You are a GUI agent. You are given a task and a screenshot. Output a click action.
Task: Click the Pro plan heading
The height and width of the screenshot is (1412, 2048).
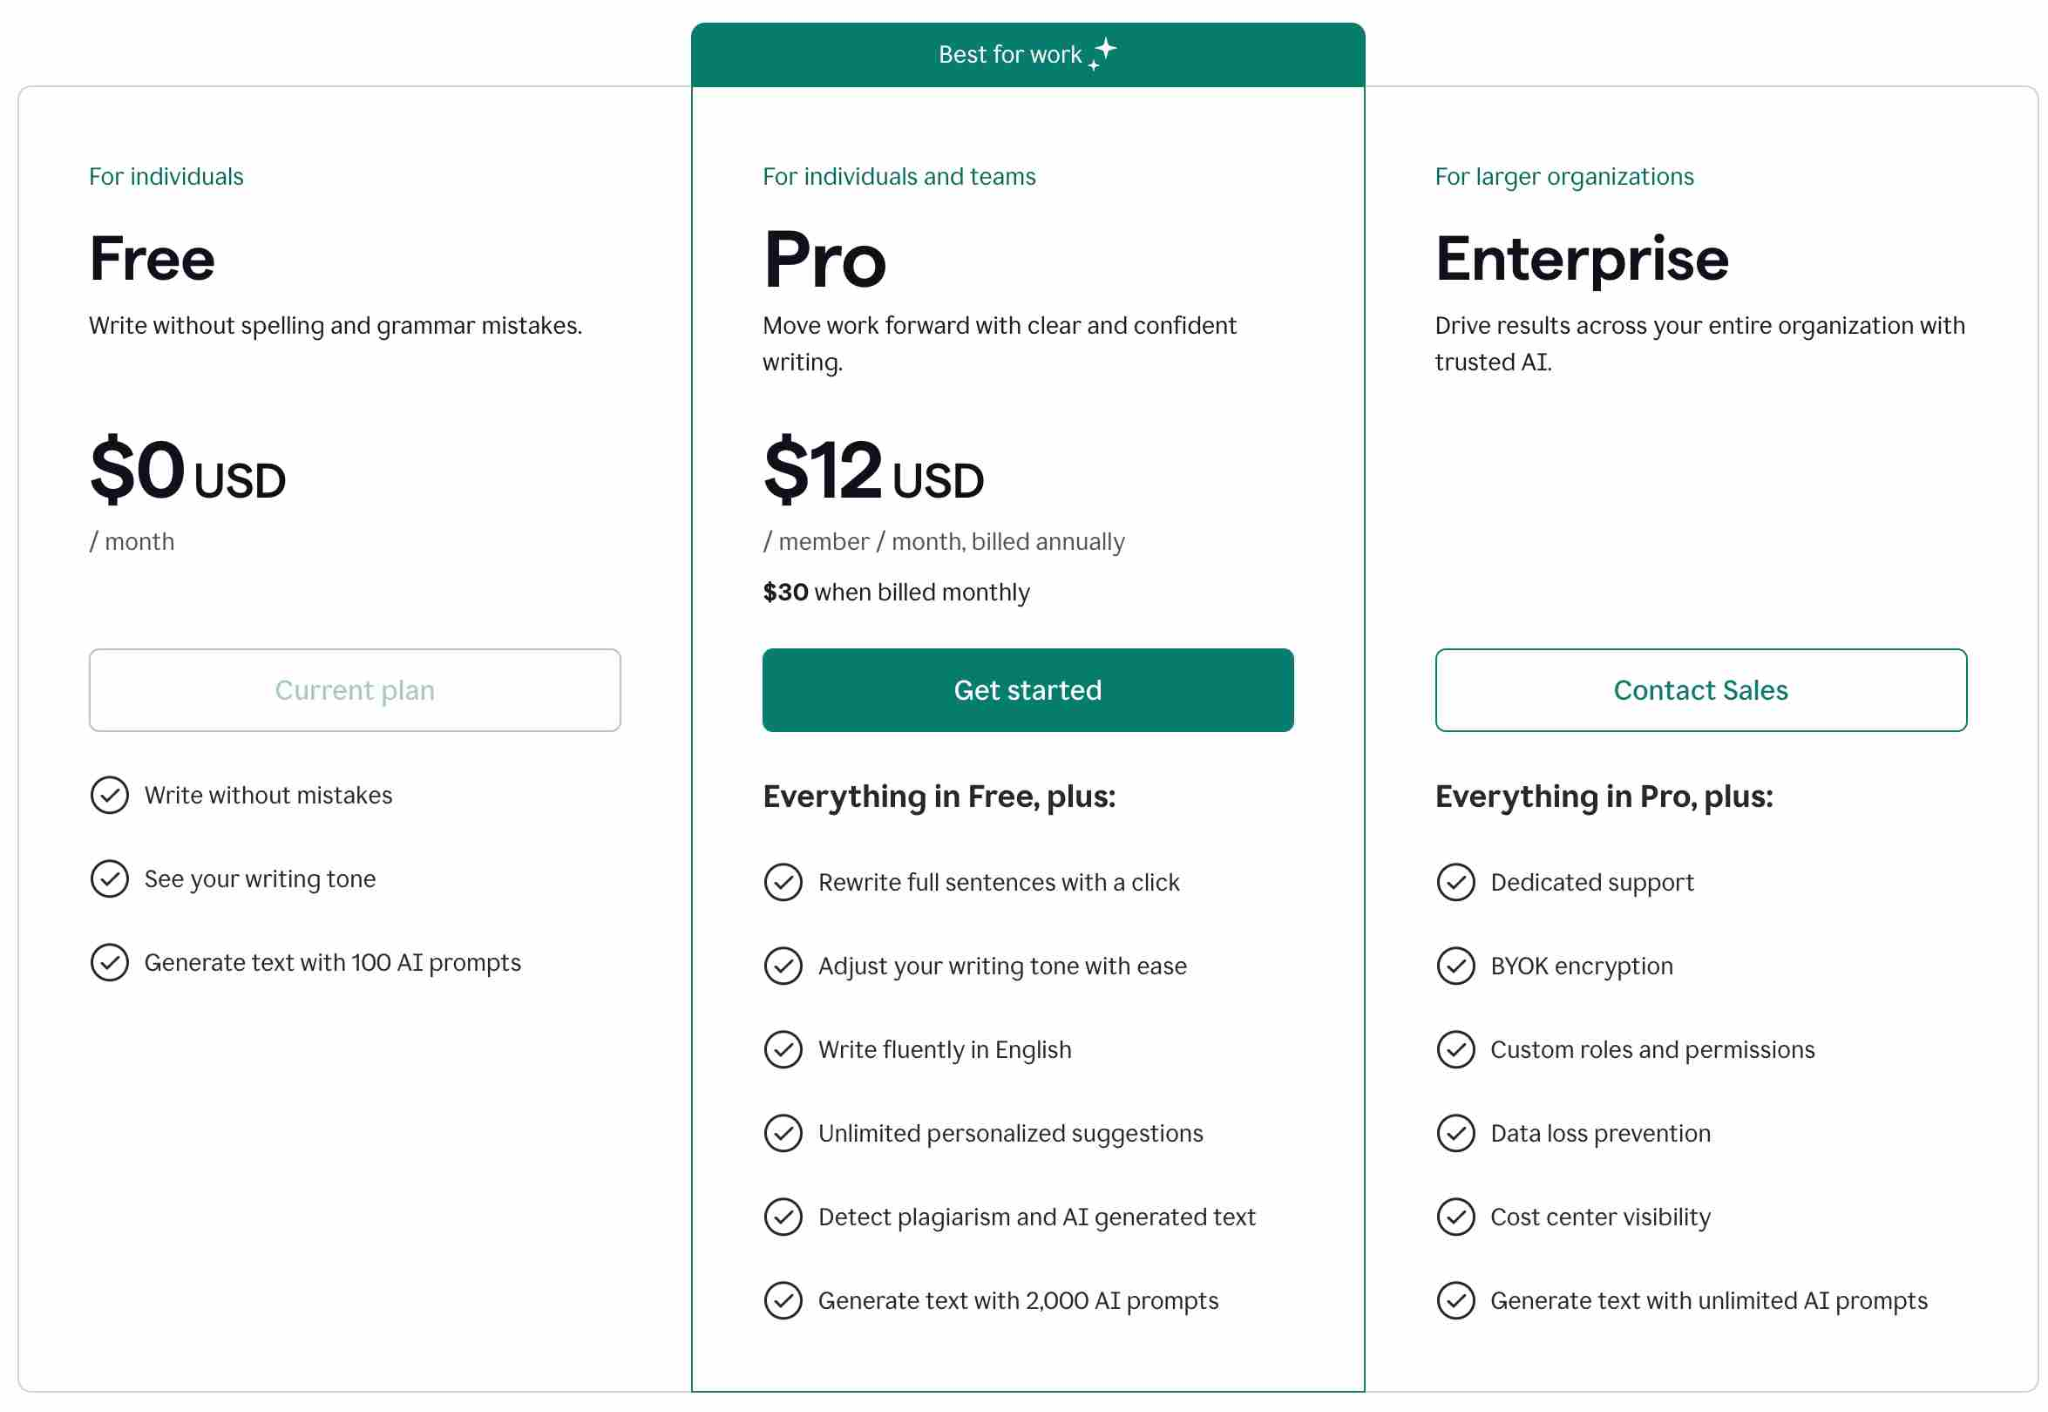click(x=824, y=259)
